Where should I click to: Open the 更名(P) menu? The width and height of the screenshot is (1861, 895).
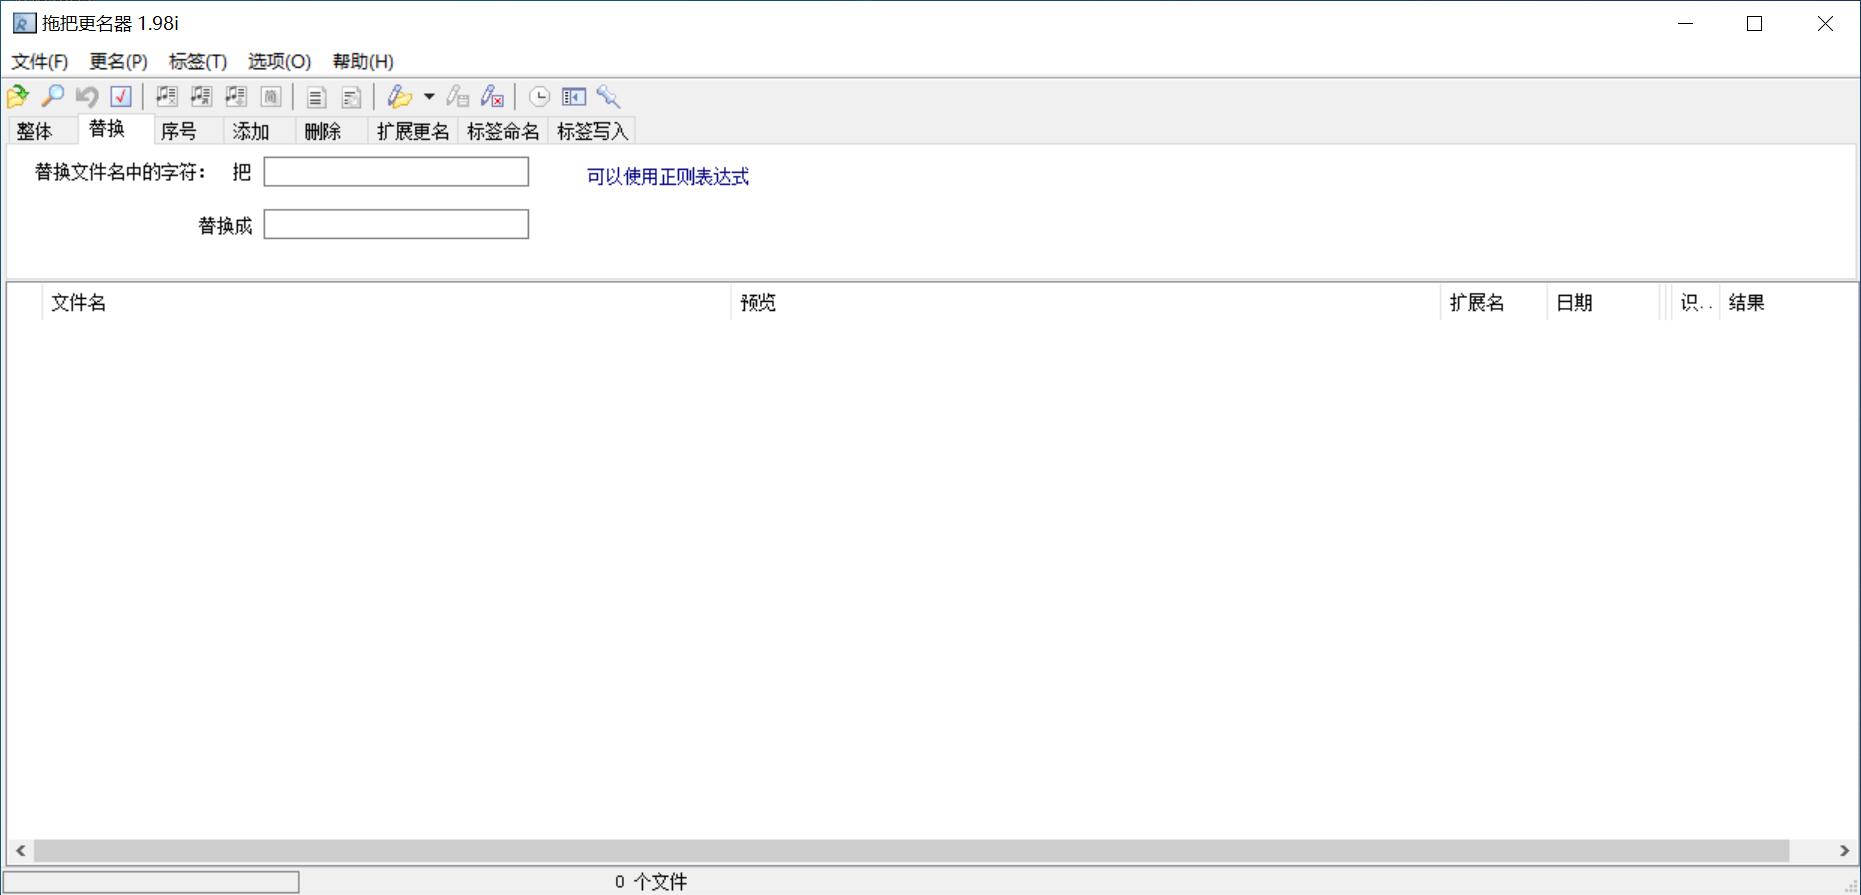[x=118, y=62]
